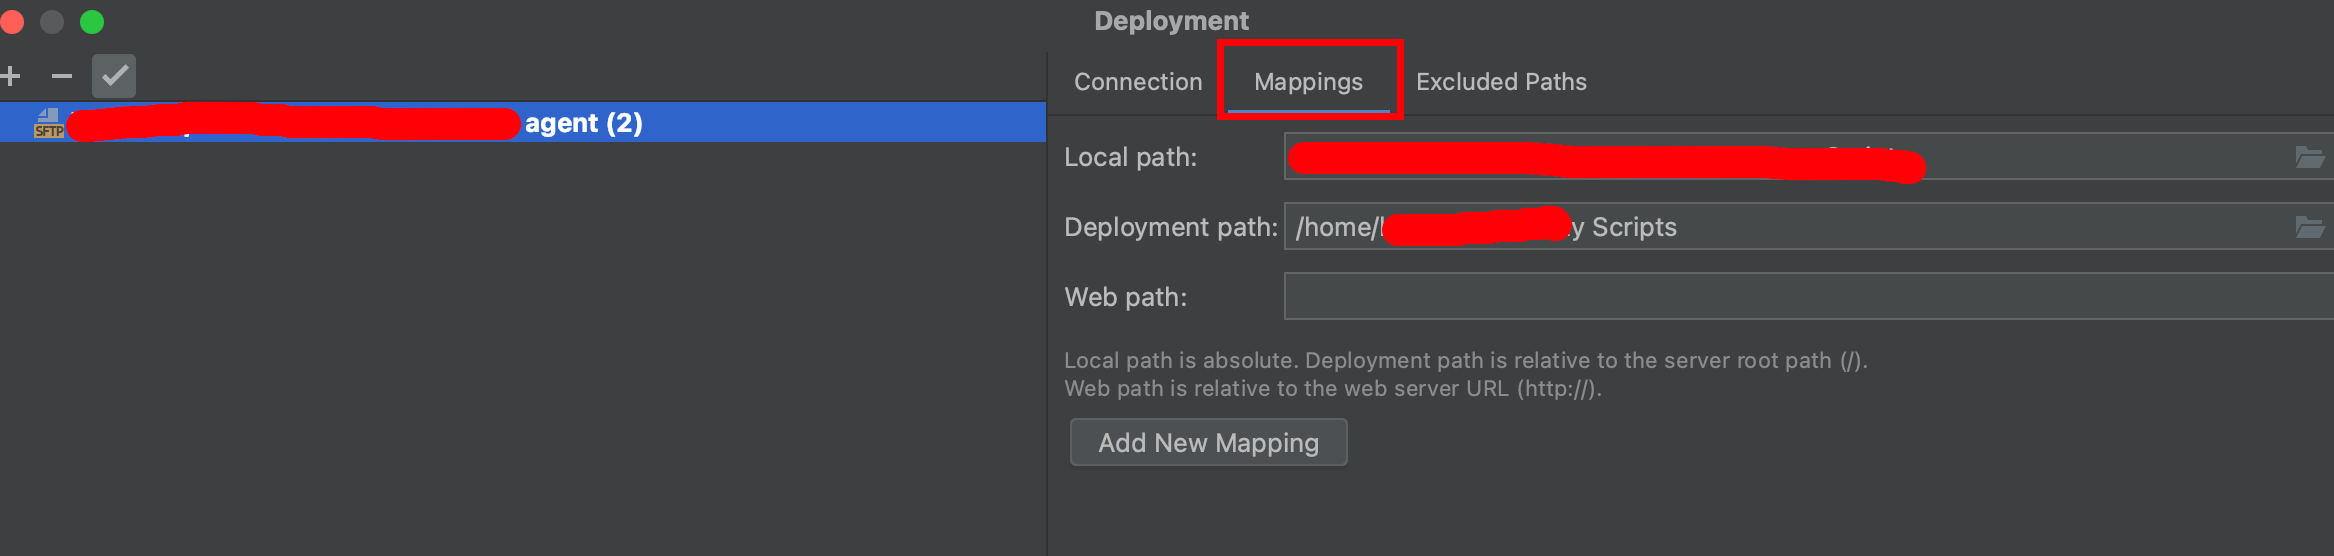Viewport: 2334px width, 556px height.
Task: Click inside the Local path field
Action: pos(2100,157)
